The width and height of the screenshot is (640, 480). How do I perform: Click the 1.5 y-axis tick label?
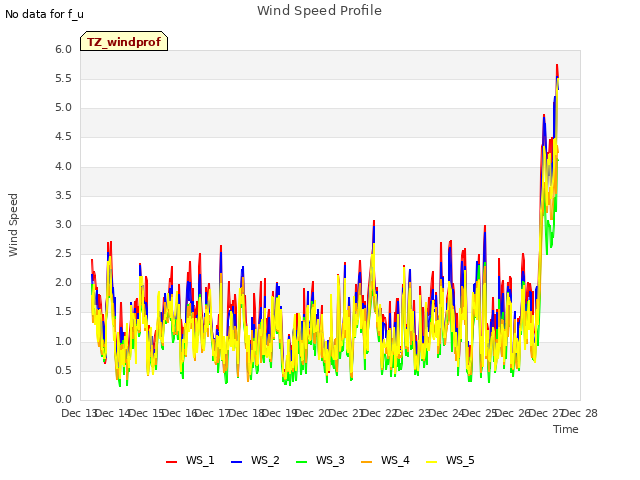[63, 312]
